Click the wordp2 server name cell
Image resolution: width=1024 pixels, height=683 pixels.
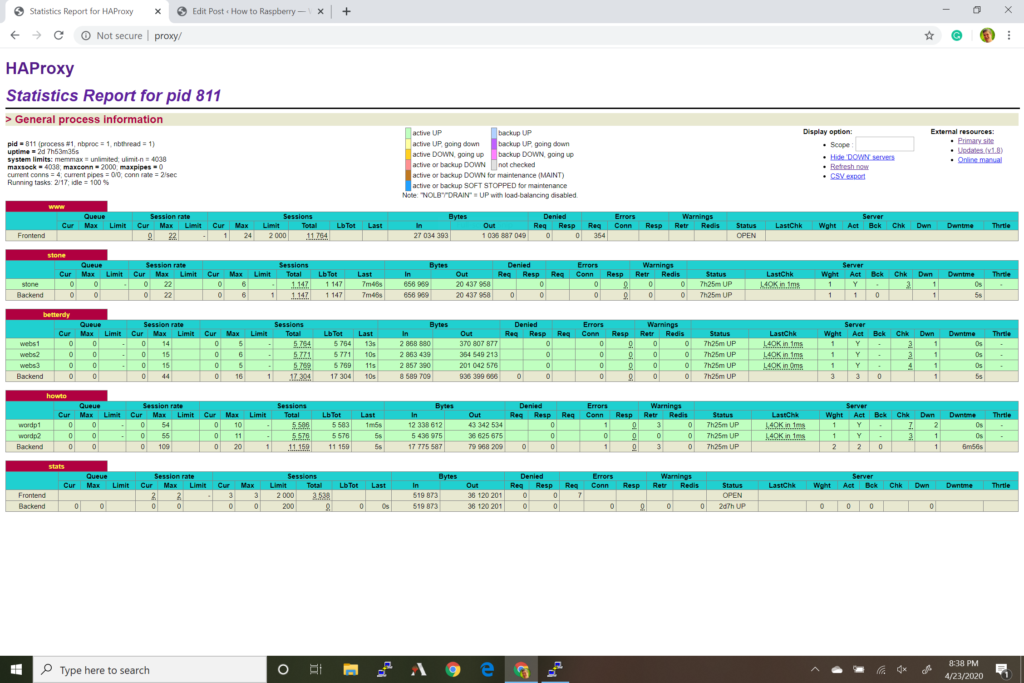(29, 436)
